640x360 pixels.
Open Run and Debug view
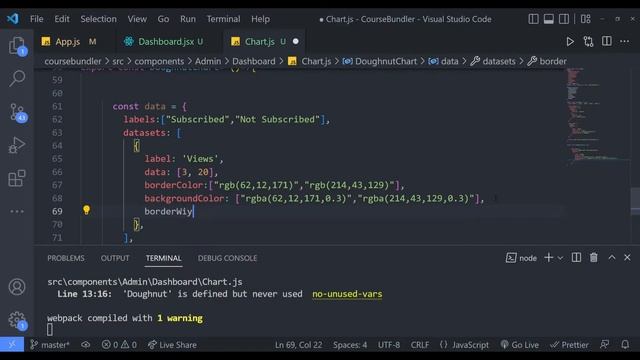(17, 145)
